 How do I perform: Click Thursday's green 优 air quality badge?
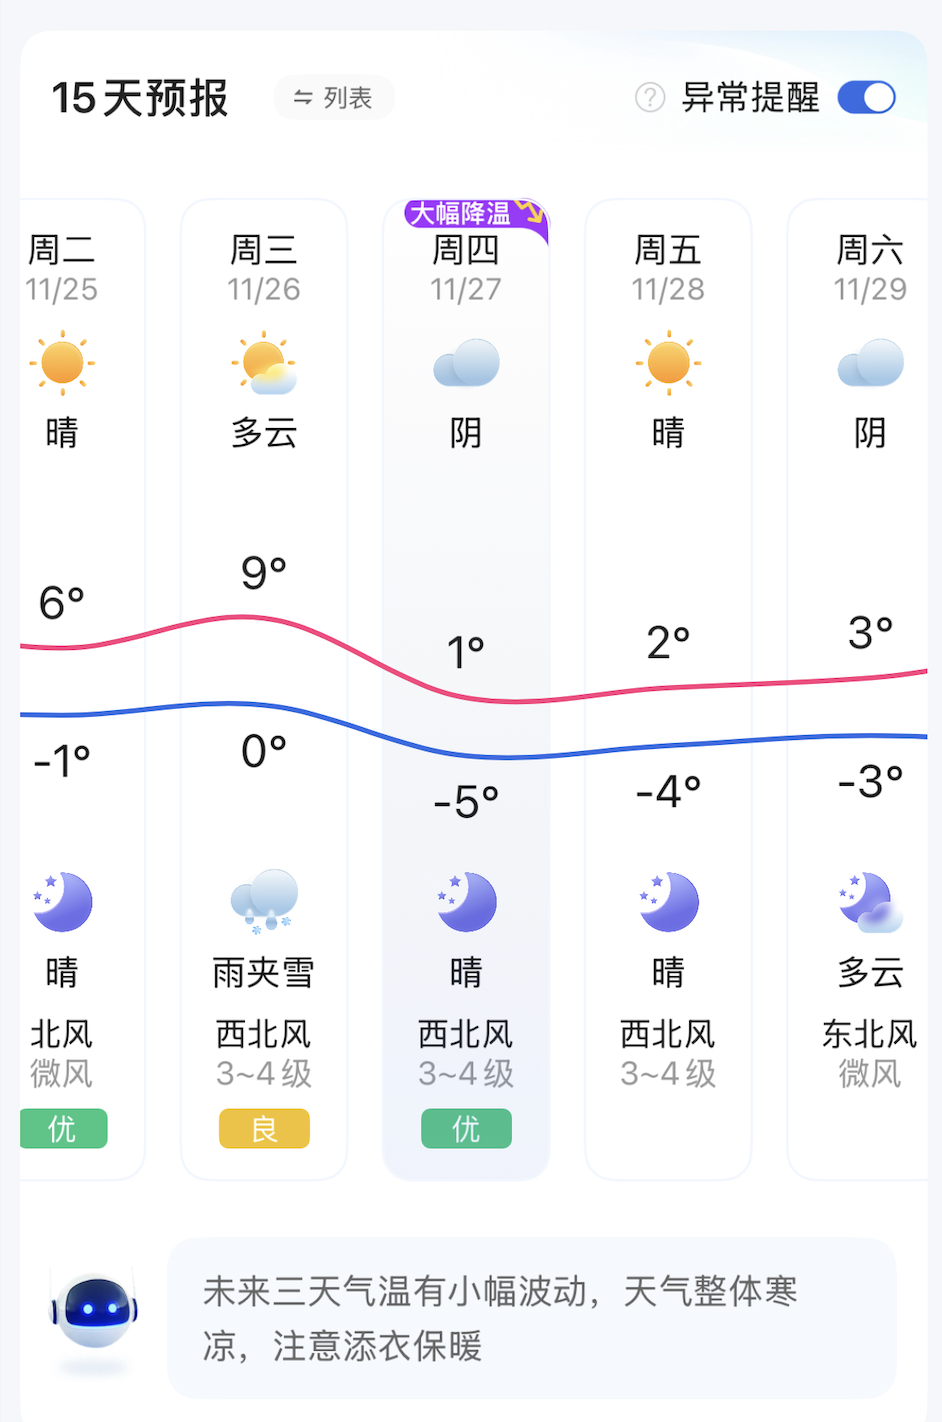(466, 1129)
